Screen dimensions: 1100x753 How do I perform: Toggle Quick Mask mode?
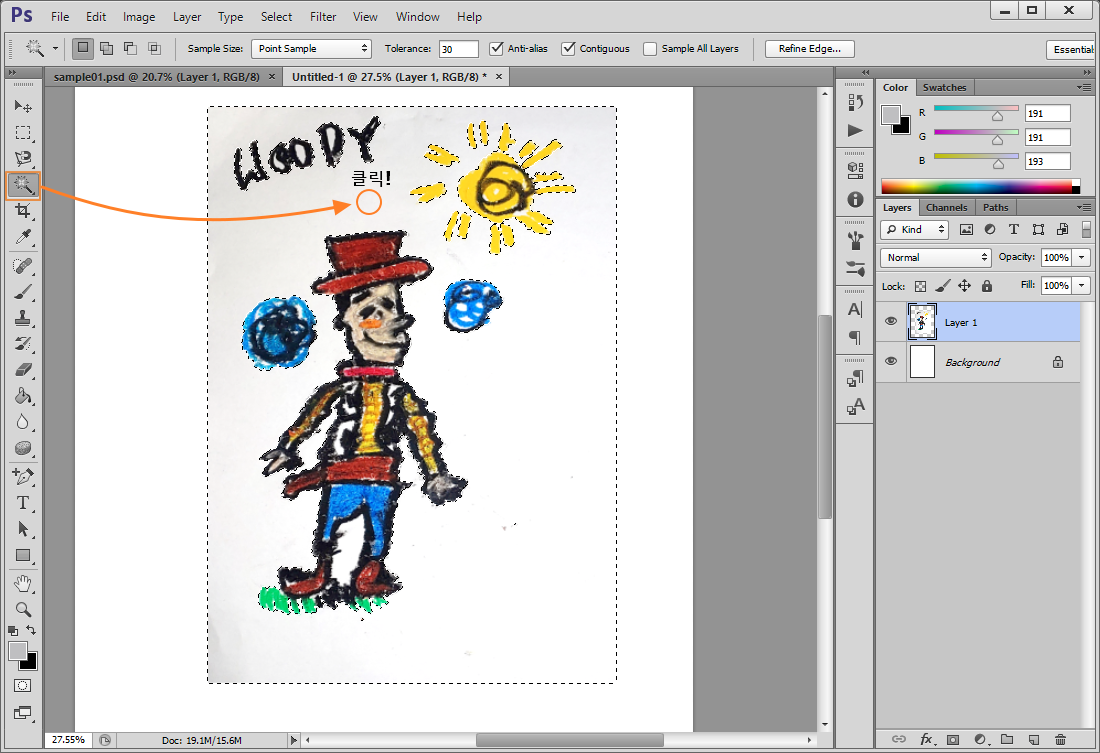click(x=22, y=686)
